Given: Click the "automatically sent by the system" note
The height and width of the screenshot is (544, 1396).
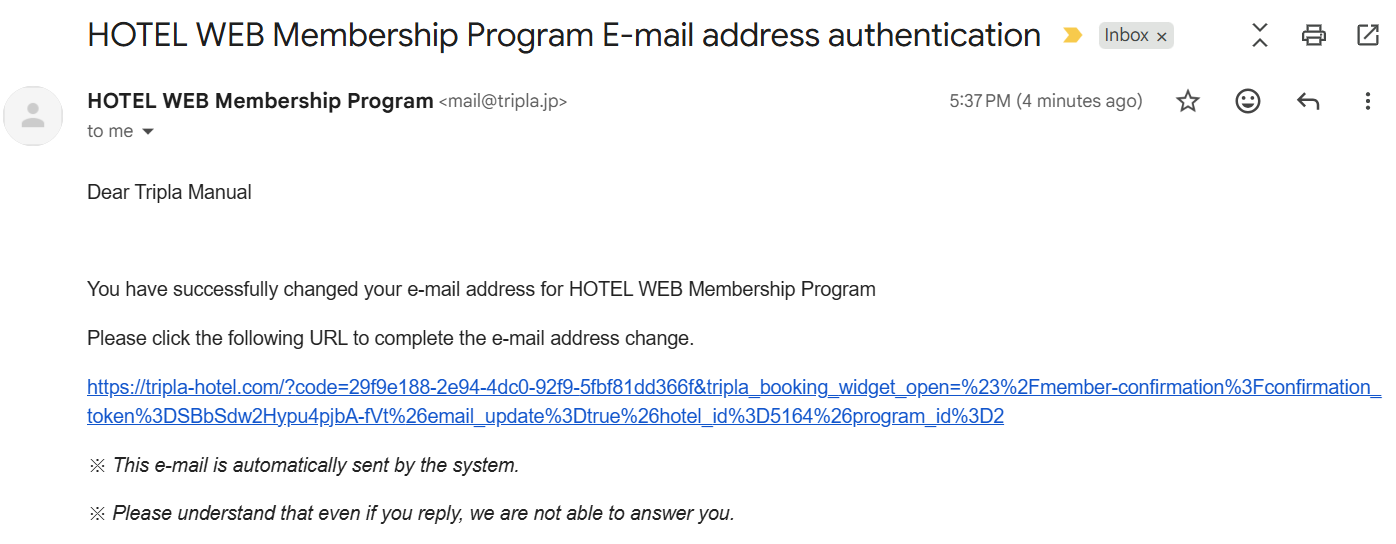Looking at the screenshot, I should click(x=315, y=465).
